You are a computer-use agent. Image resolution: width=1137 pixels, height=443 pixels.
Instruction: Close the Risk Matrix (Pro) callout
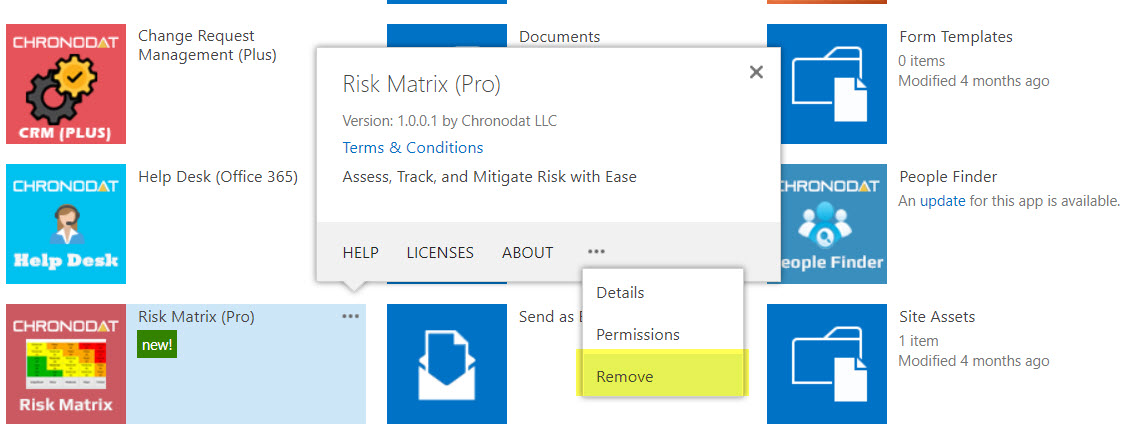(x=756, y=72)
